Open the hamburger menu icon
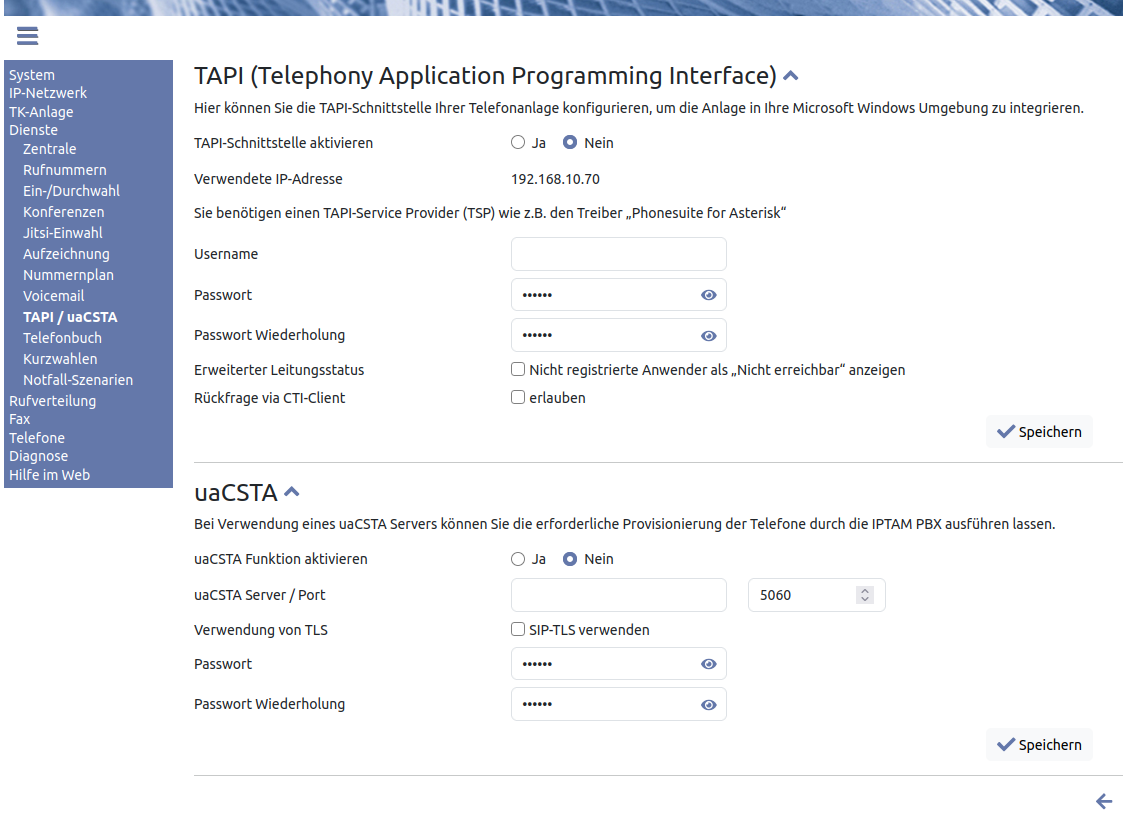Viewport: 1134px width, 819px height. pyautogui.click(x=27, y=36)
